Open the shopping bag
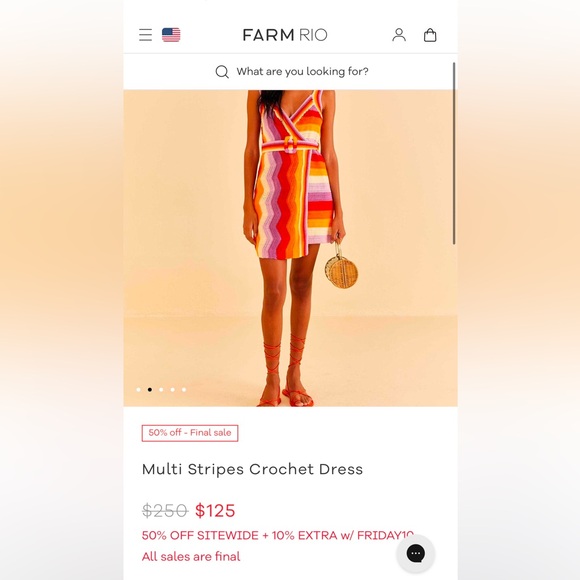The width and height of the screenshot is (580, 580). point(430,35)
